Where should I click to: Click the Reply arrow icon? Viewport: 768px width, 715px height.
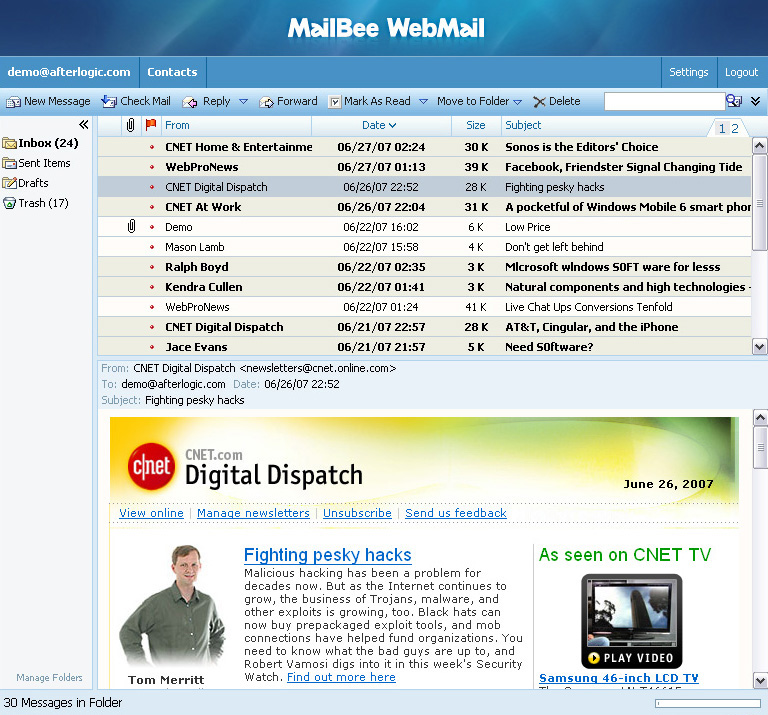tap(190, 102)
